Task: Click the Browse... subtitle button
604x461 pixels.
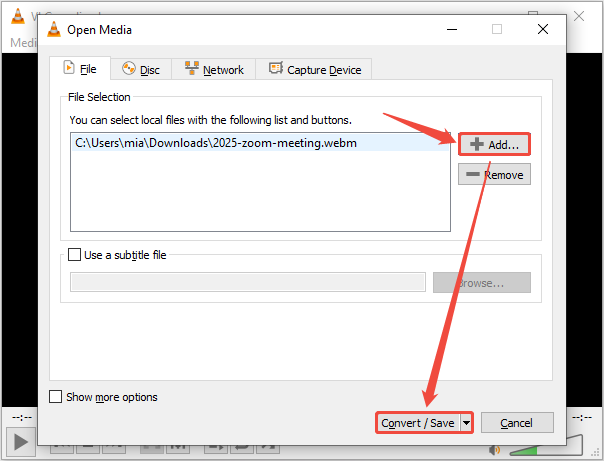Action: pos(482,283)
